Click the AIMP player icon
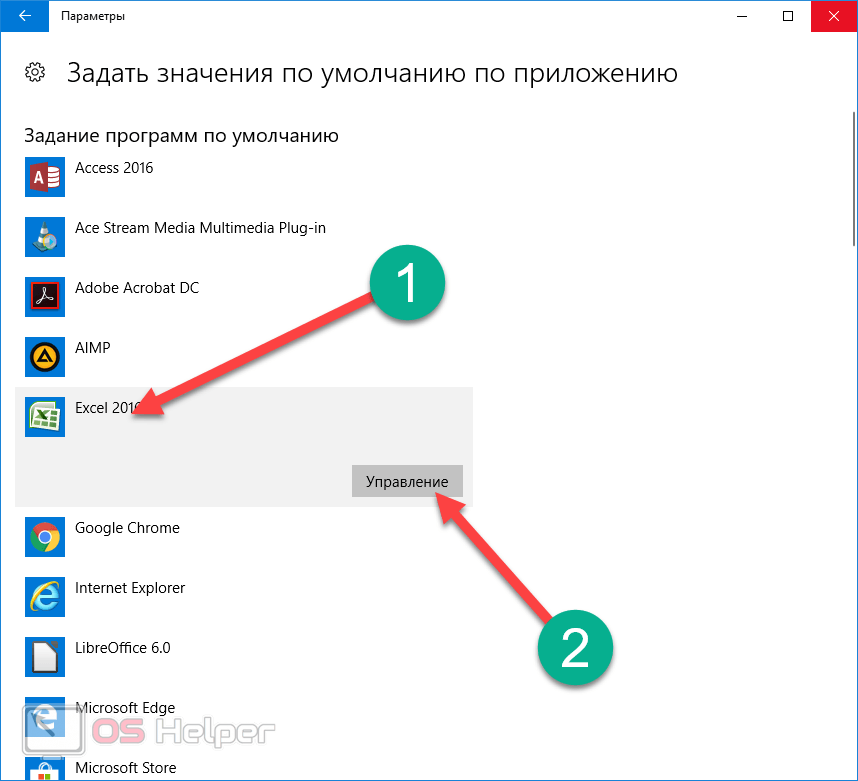 [45, 357]
